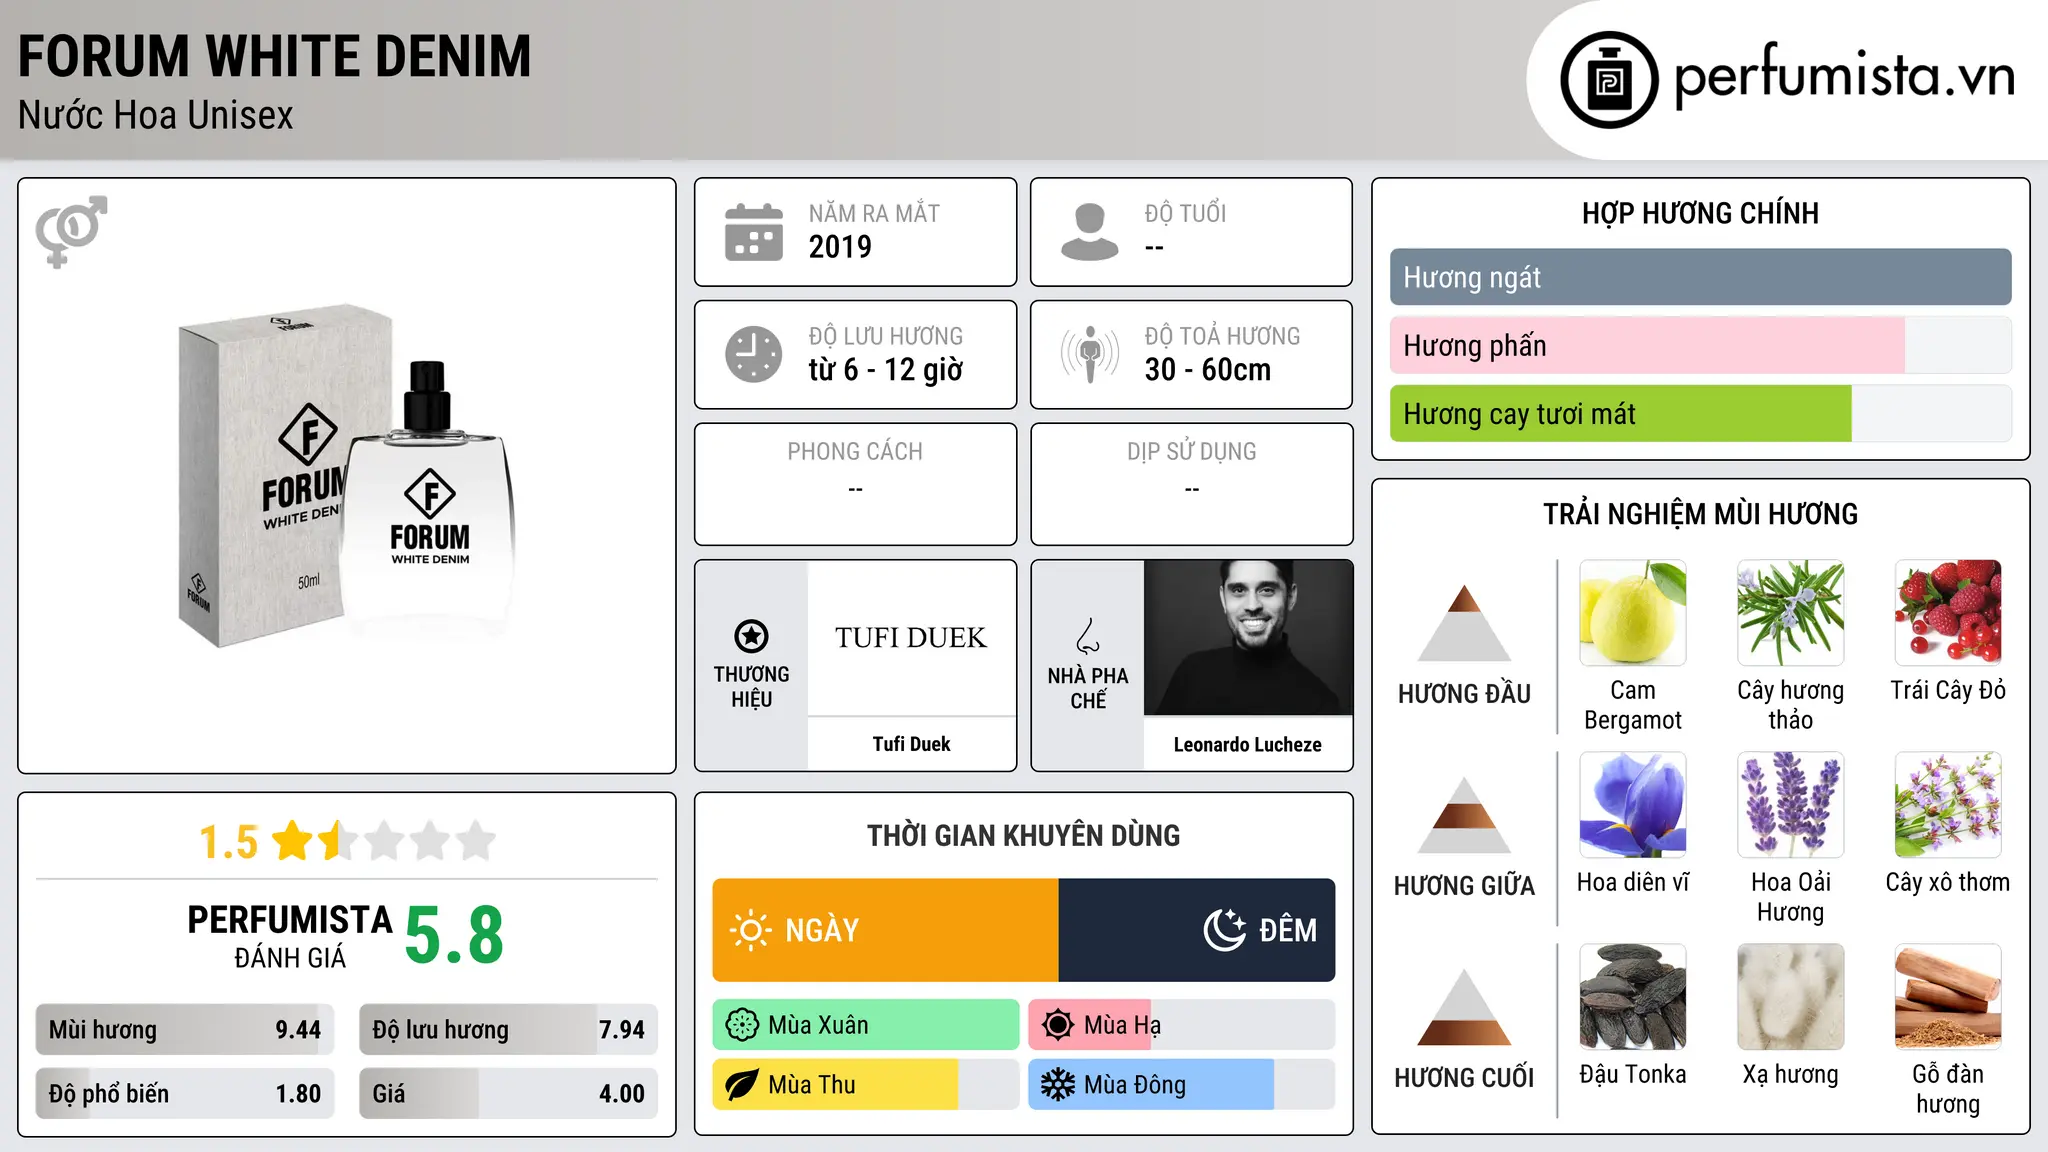This screenshot has width=2048, height=1152.
Task: Open the Cam Bergamot note image
Action: (1633, 613)
